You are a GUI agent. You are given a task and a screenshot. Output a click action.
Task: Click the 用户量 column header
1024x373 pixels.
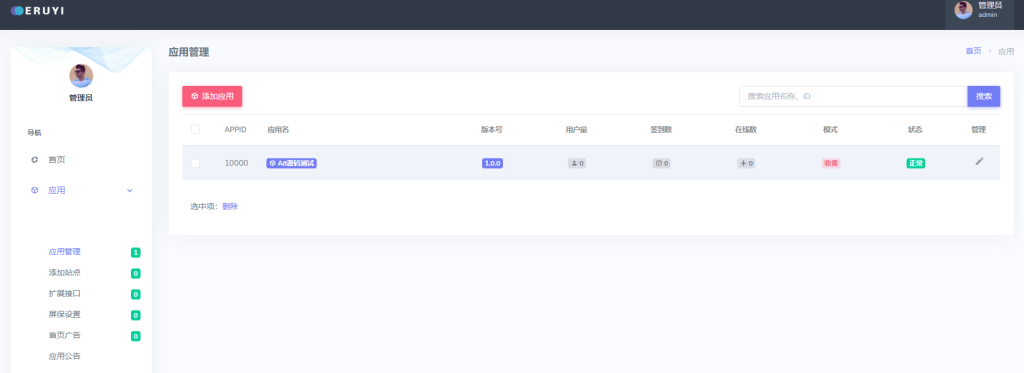(x=577, y=129)
